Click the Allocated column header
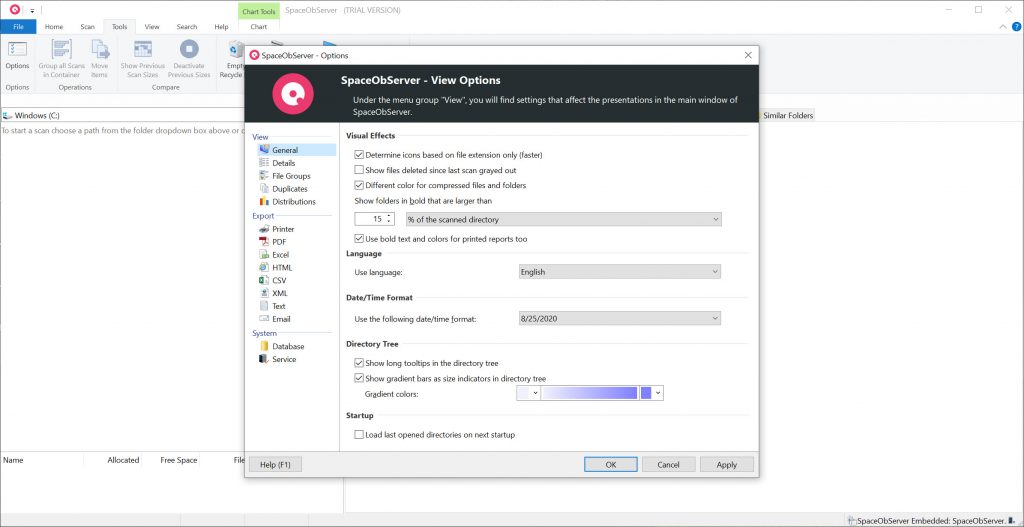Viewport: 1024px width, 527px height. [123, 460]
